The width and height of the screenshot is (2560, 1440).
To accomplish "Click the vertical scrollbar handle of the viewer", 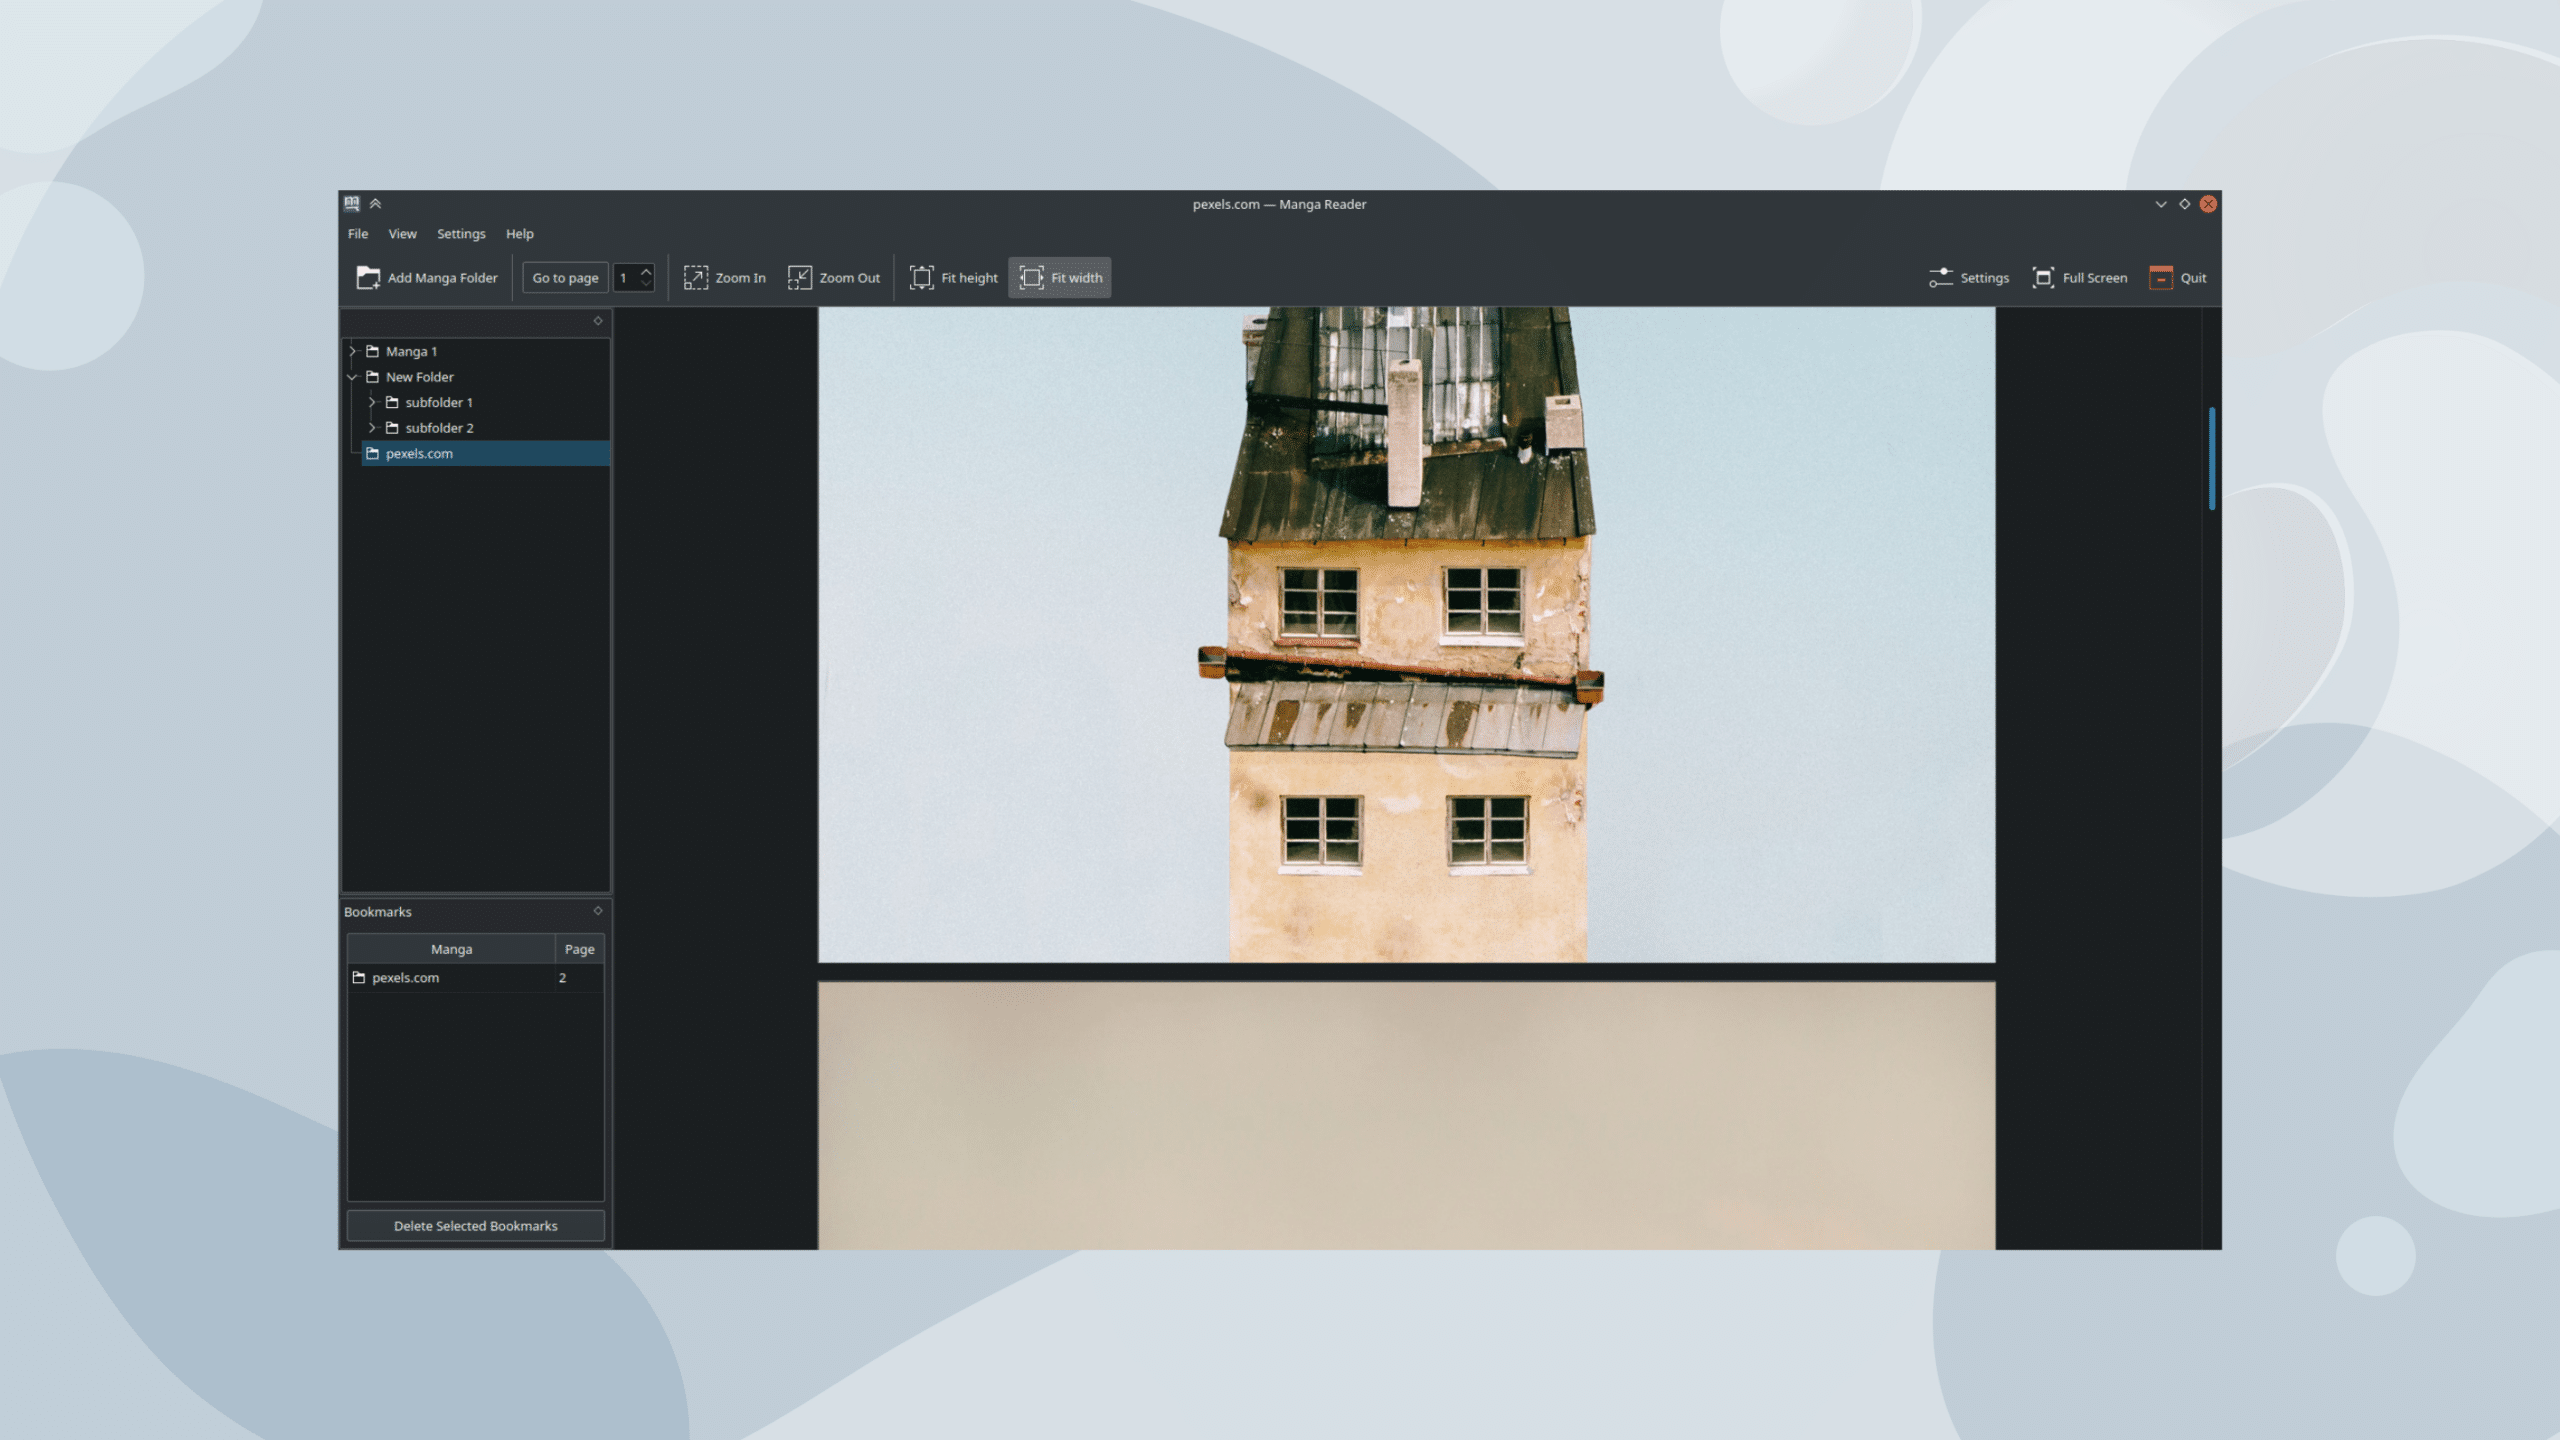I will pos(2212,459).
